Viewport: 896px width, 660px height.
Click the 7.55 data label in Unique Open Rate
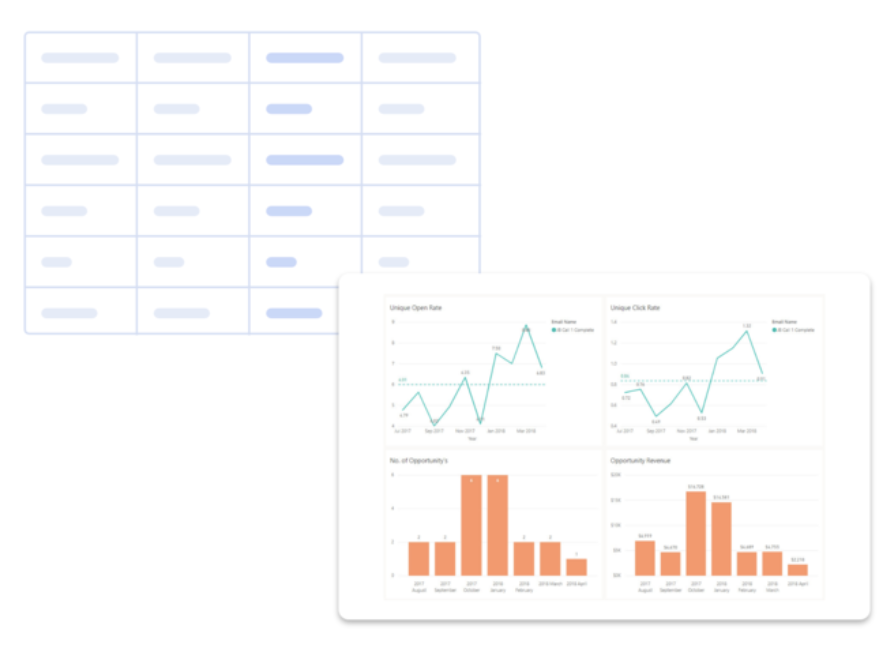tap(496, 348)
